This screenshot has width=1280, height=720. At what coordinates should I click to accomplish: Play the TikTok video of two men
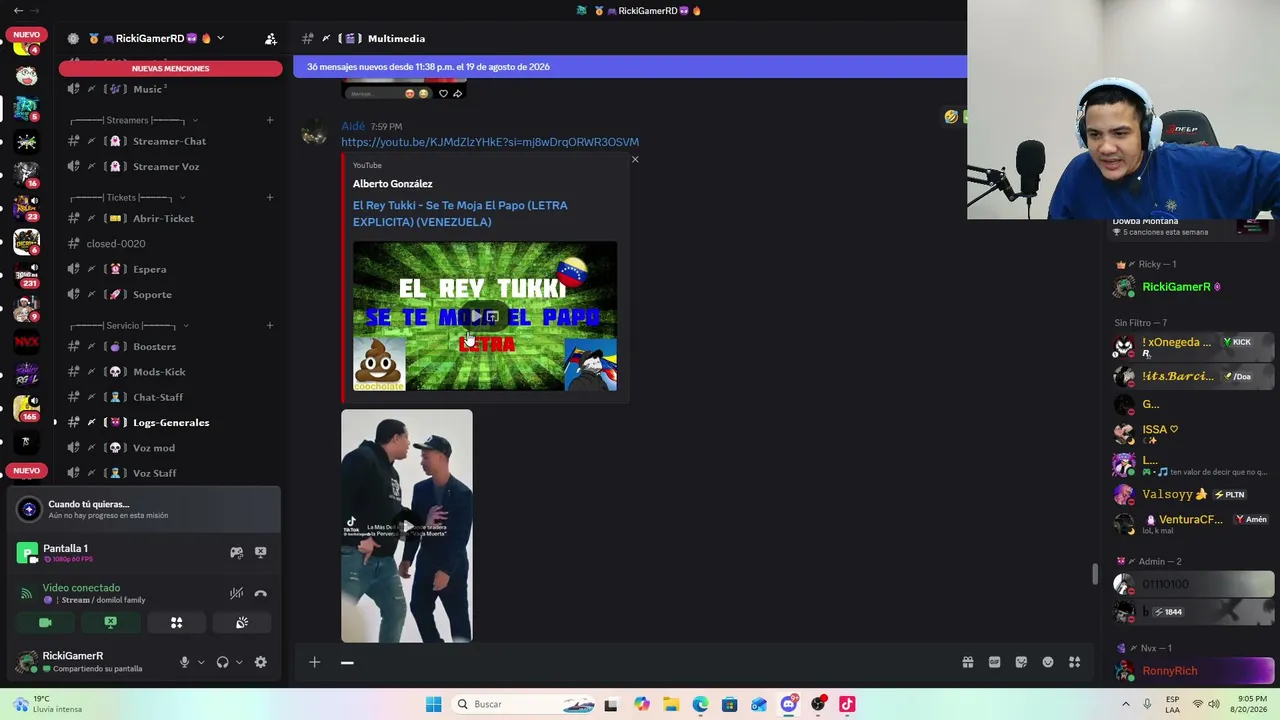407,526
